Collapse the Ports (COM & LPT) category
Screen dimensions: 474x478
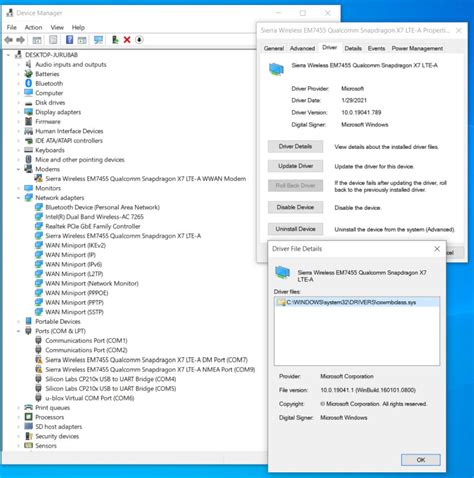pyautogui.click(x=19, y=331)
